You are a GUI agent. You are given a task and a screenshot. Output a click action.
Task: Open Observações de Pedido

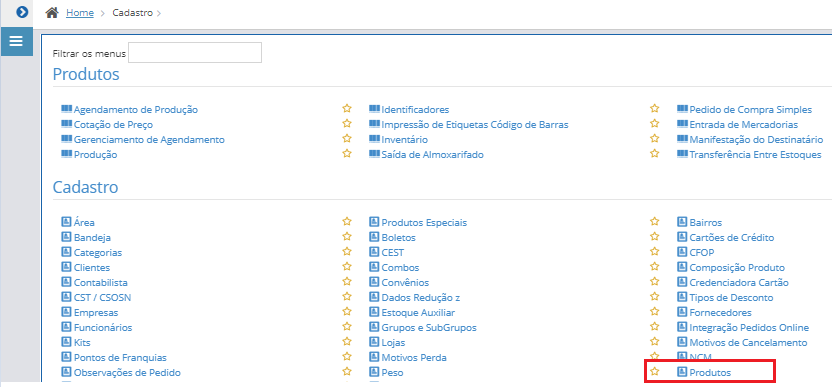[127, 373]
